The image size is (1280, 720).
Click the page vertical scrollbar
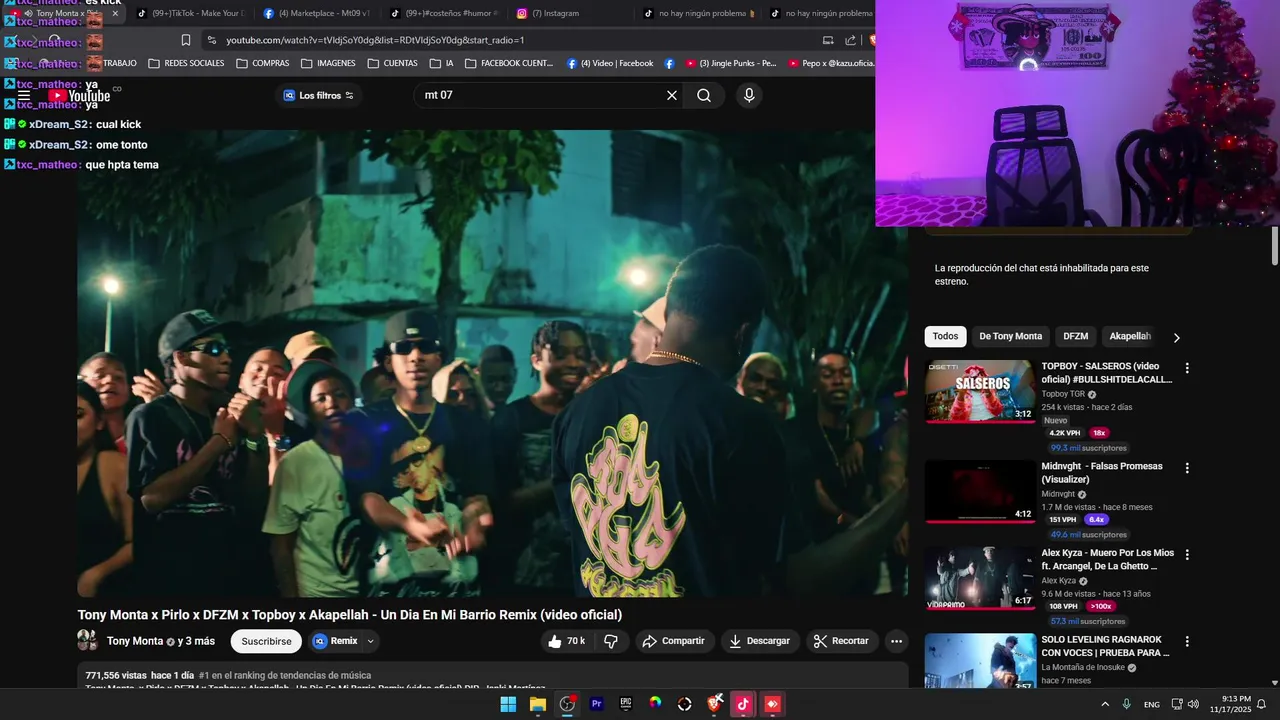[x=1275, y=245]
